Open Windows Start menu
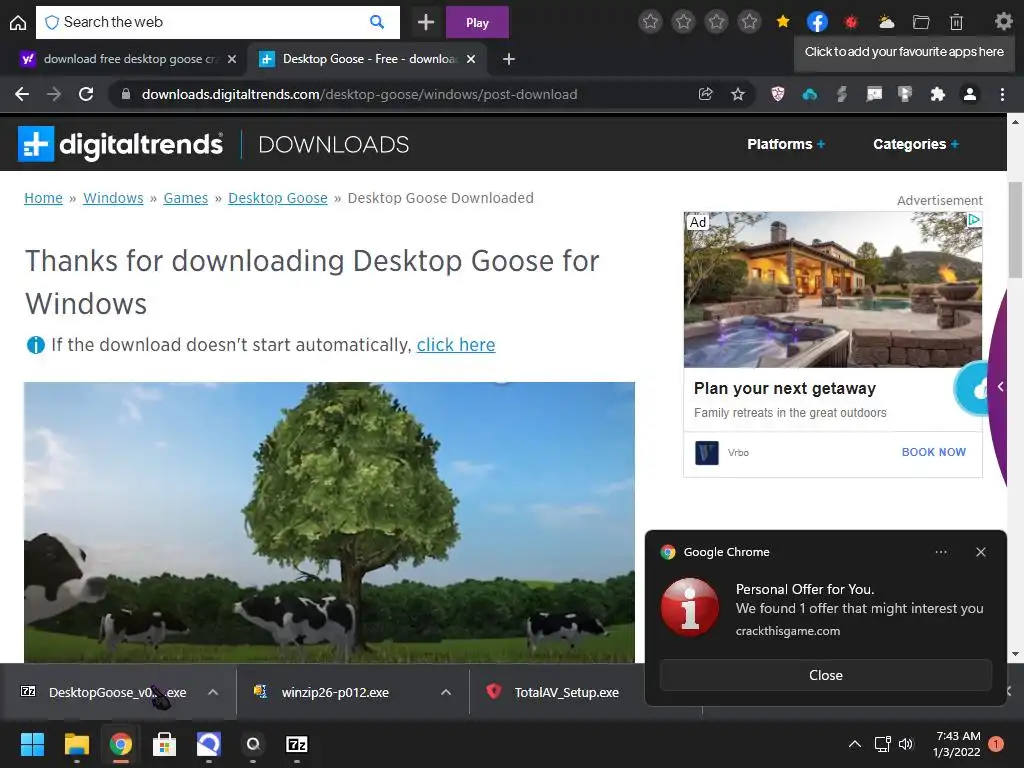 (32, 744)
